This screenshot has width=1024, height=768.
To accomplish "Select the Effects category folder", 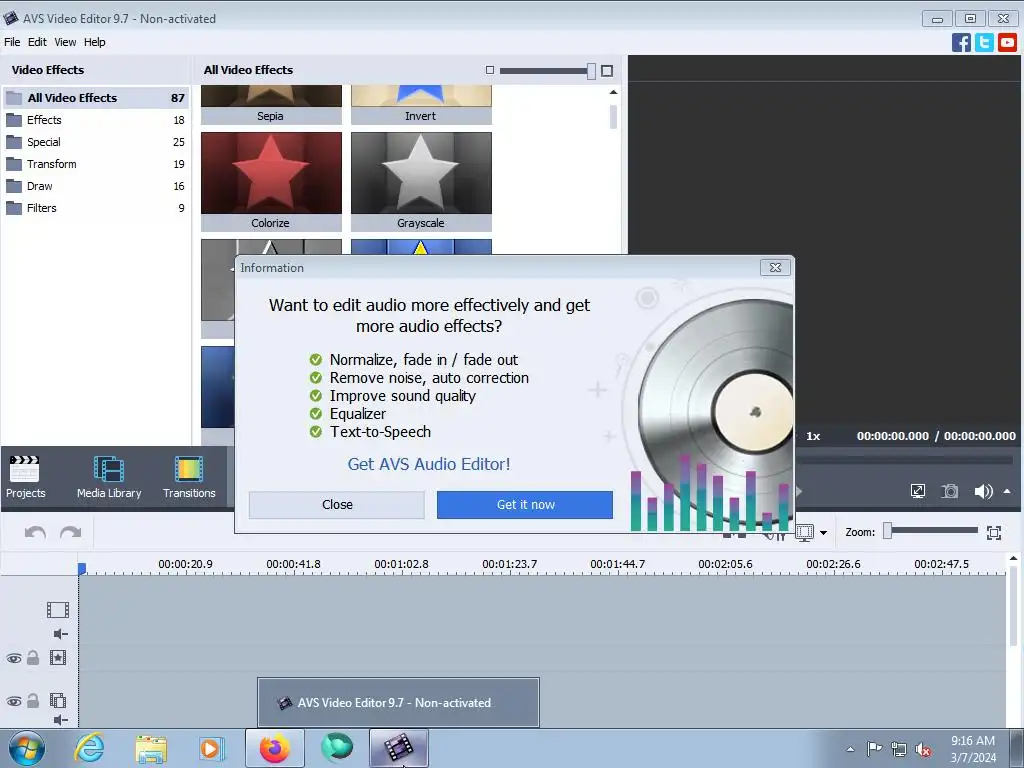I will pyautogui.click(x=96, y=120).
